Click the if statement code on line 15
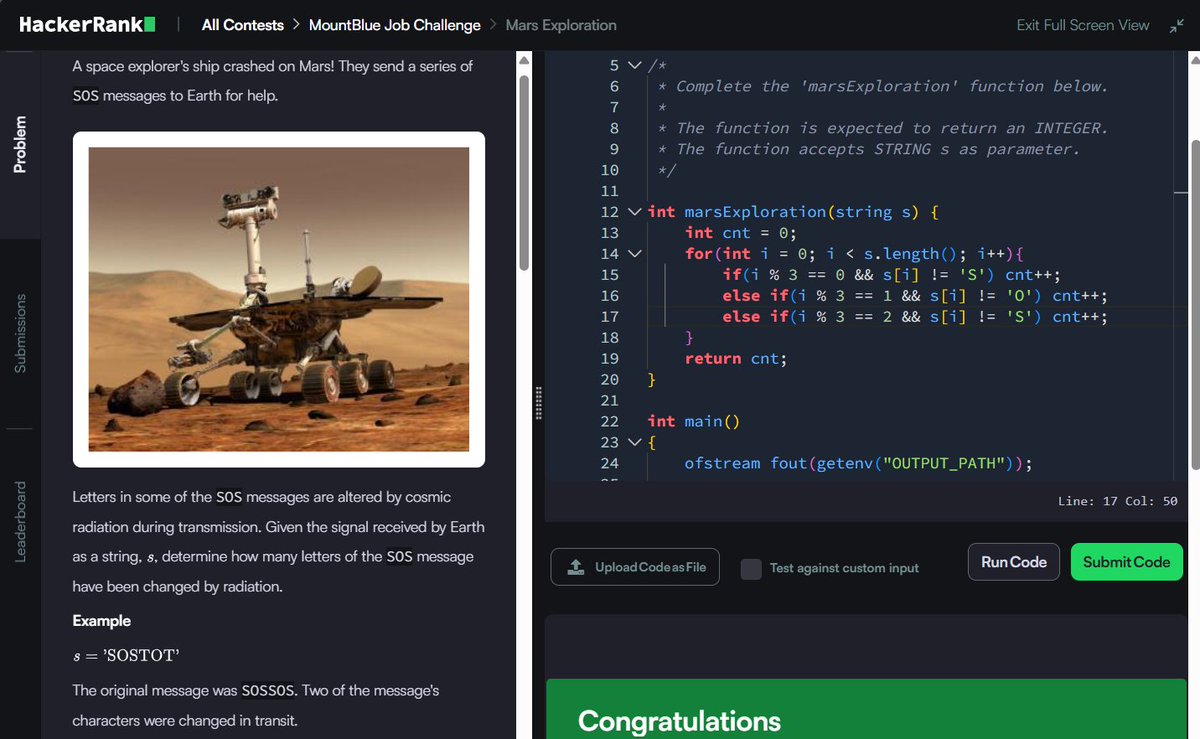The height and width of the screenshot is (739, 1200). click(891, 275)
